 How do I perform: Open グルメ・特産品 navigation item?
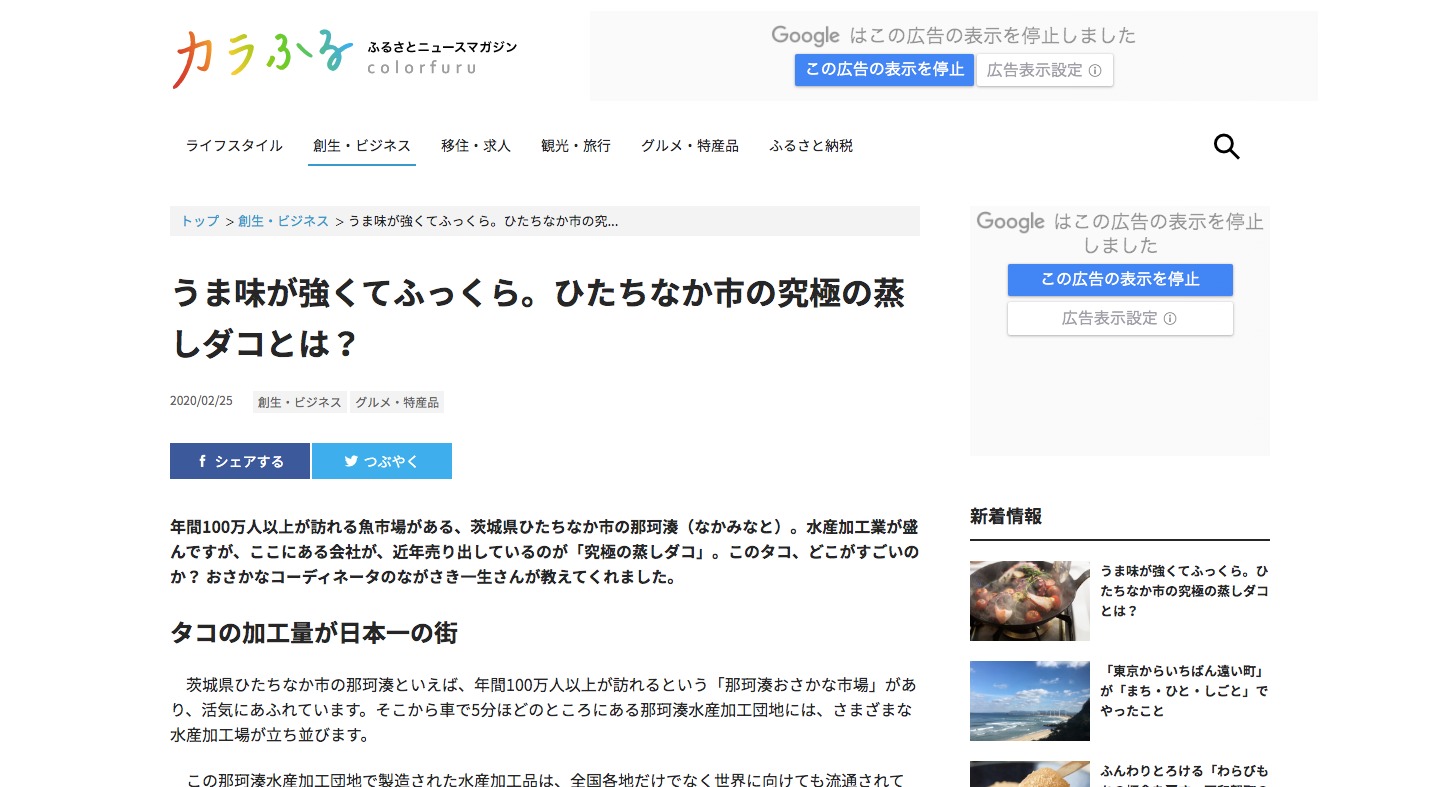click(x=690, y=146)
